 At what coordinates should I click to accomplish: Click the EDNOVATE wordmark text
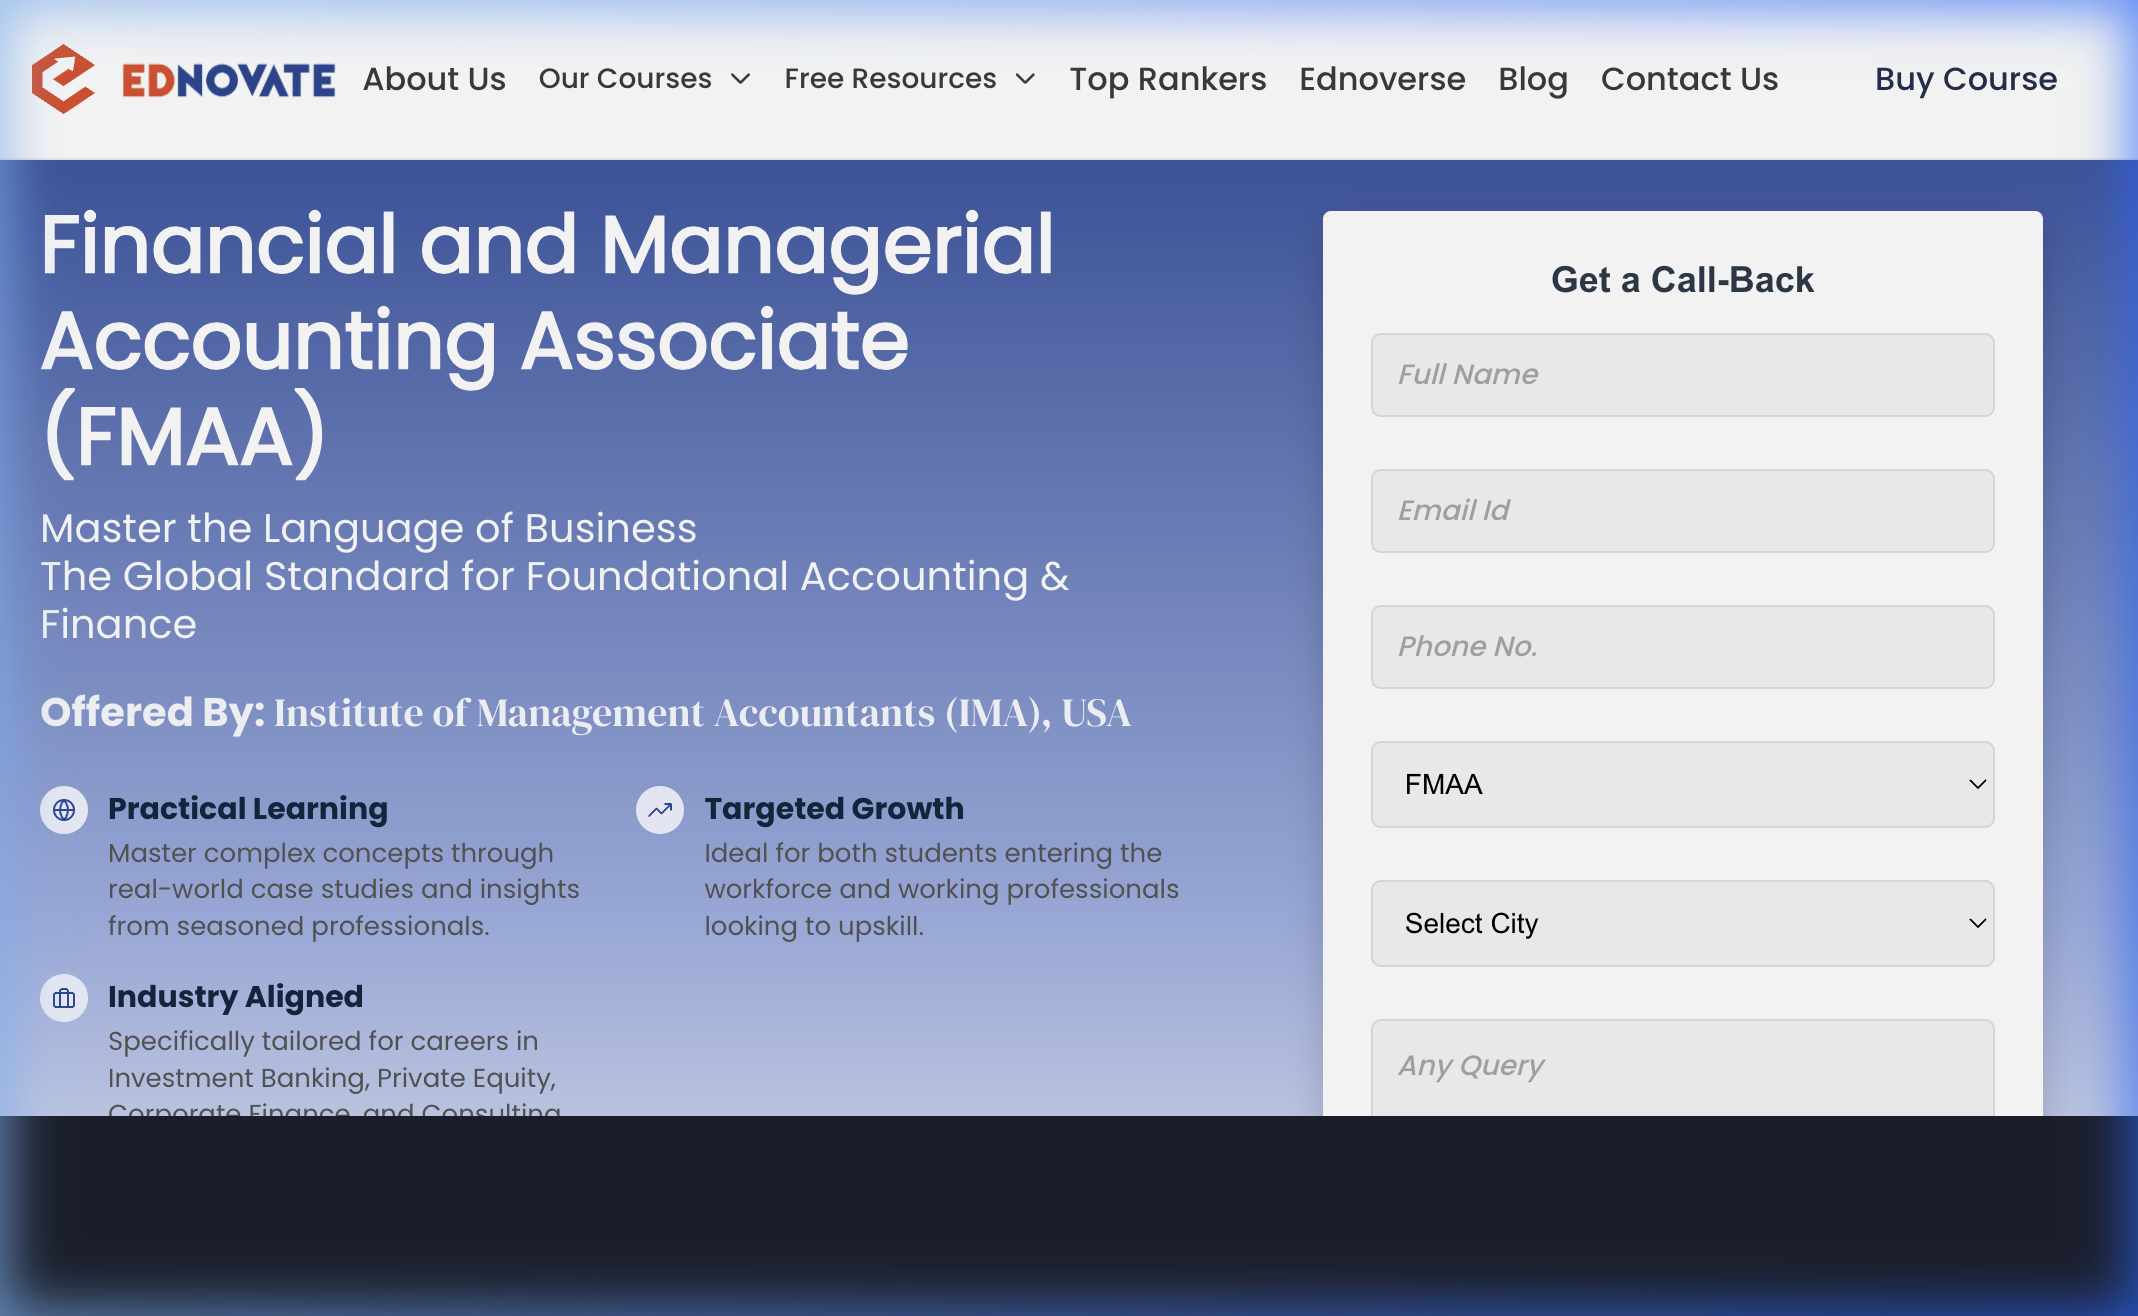click(228, 81)
